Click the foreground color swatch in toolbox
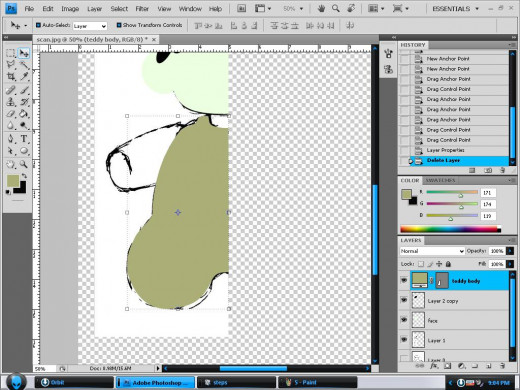 pyautogui.click(x=13, y=180)
